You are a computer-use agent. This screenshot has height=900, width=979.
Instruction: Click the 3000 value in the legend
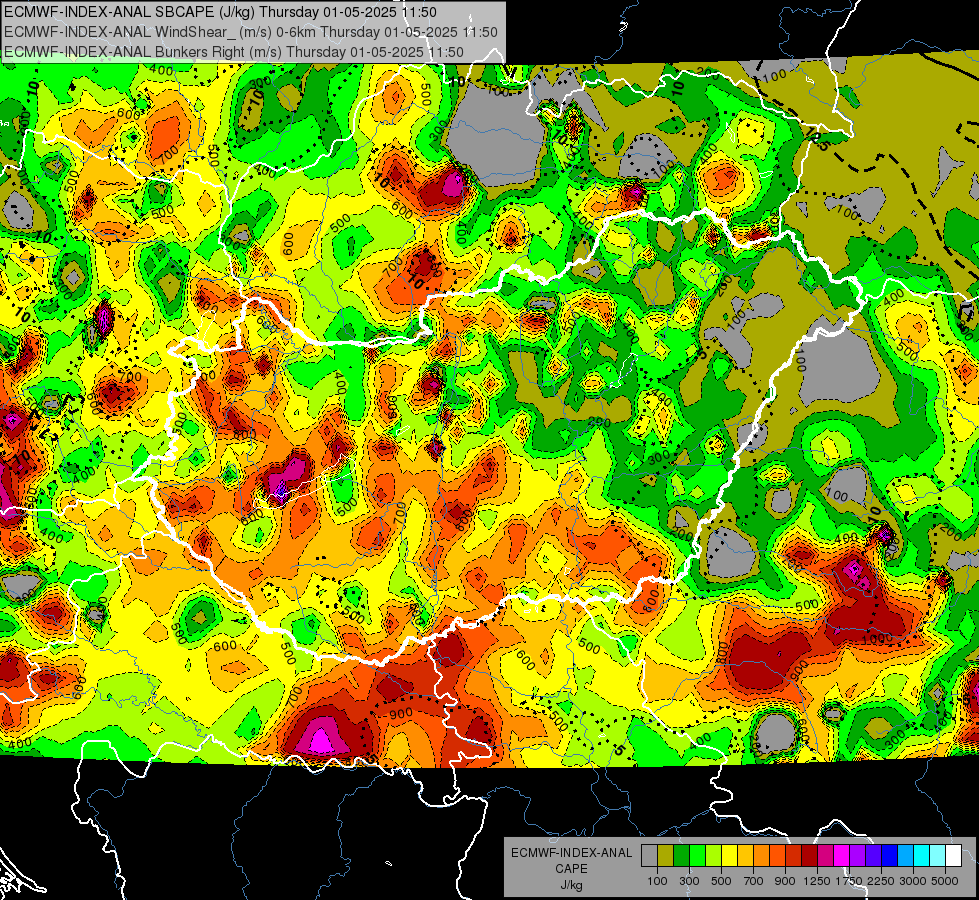tap(913, 881)
